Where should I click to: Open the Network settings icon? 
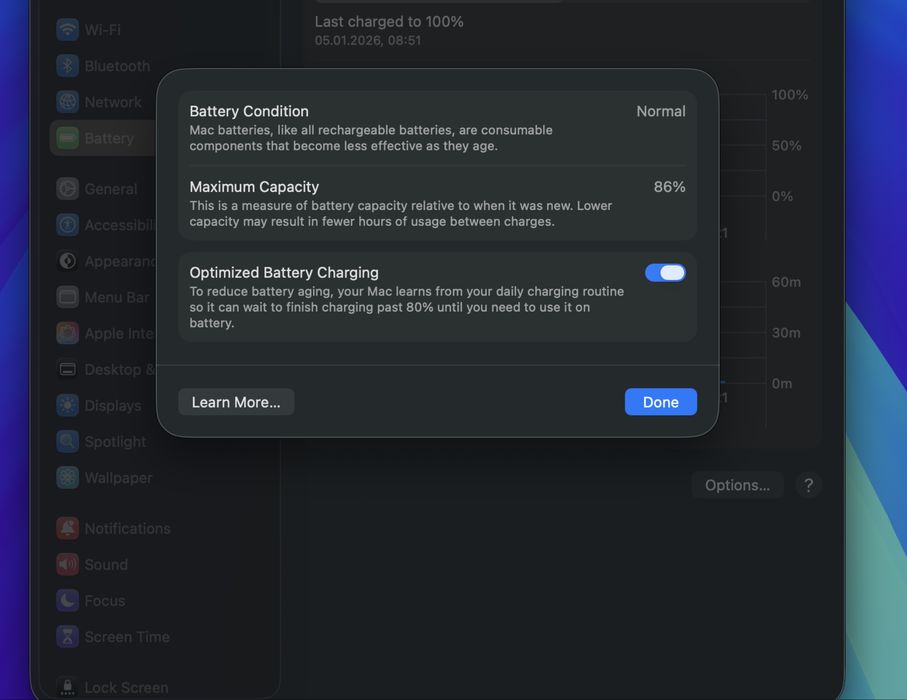pyautogui.click(x=67, y=102)
